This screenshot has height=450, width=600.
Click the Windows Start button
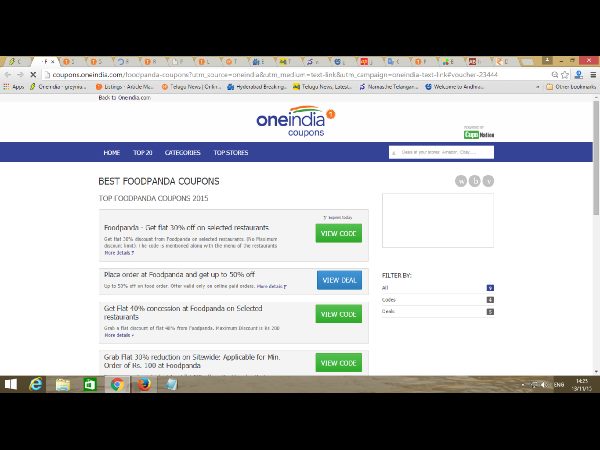pos(12,384)
